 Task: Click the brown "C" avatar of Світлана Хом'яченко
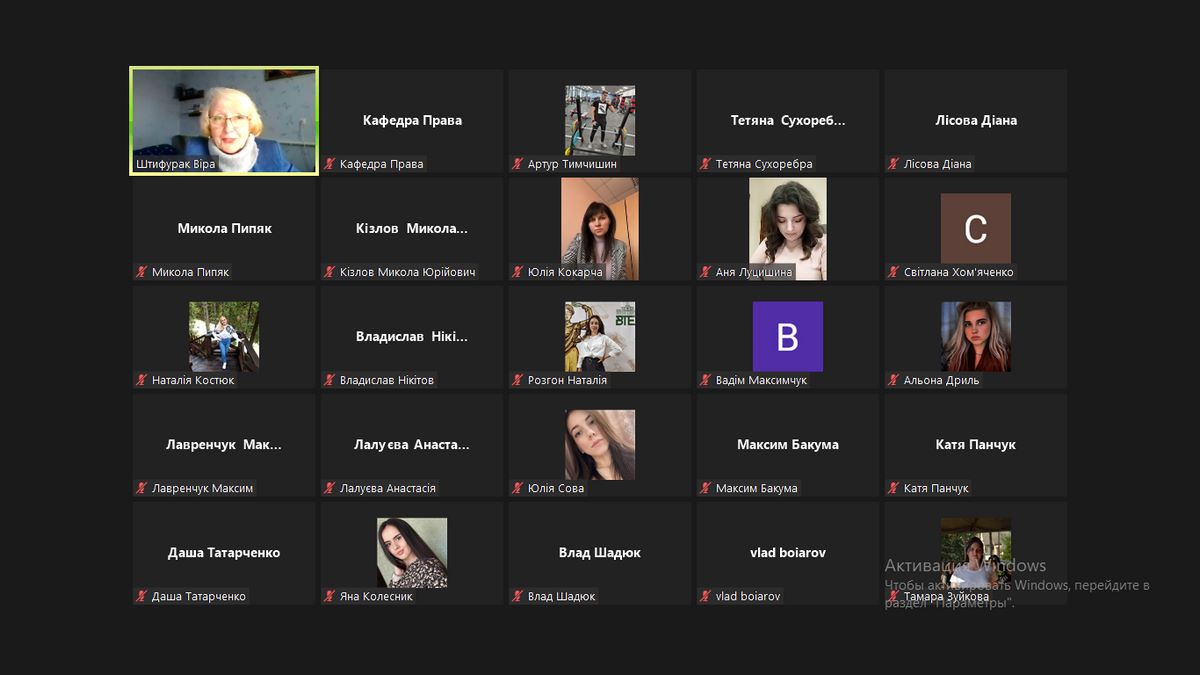pyautogui.click(x=975, y=228)
